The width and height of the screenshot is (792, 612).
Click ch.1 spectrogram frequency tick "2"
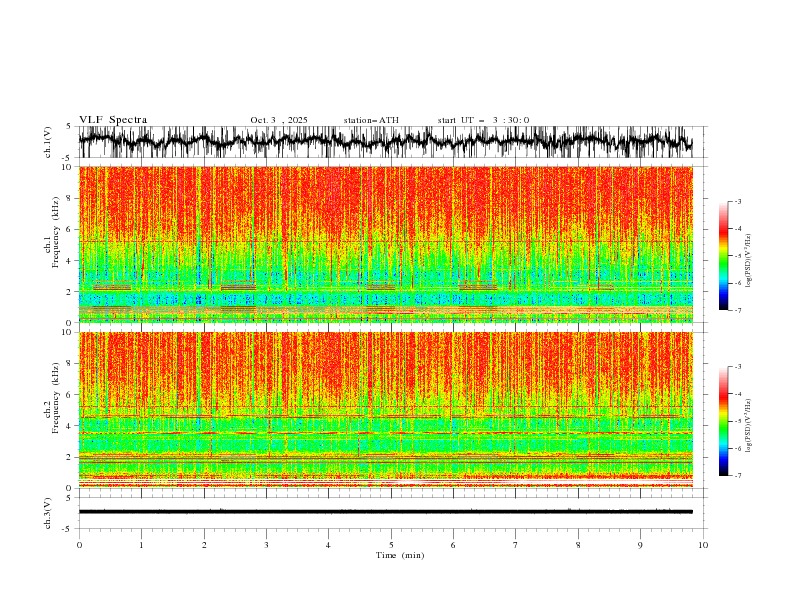[x=70, y=292]
